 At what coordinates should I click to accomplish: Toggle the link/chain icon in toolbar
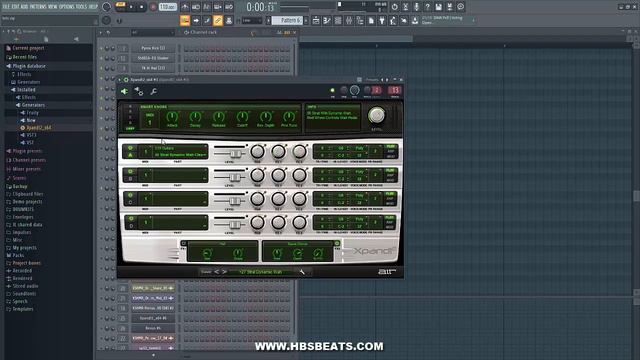[x=218, y=20]
